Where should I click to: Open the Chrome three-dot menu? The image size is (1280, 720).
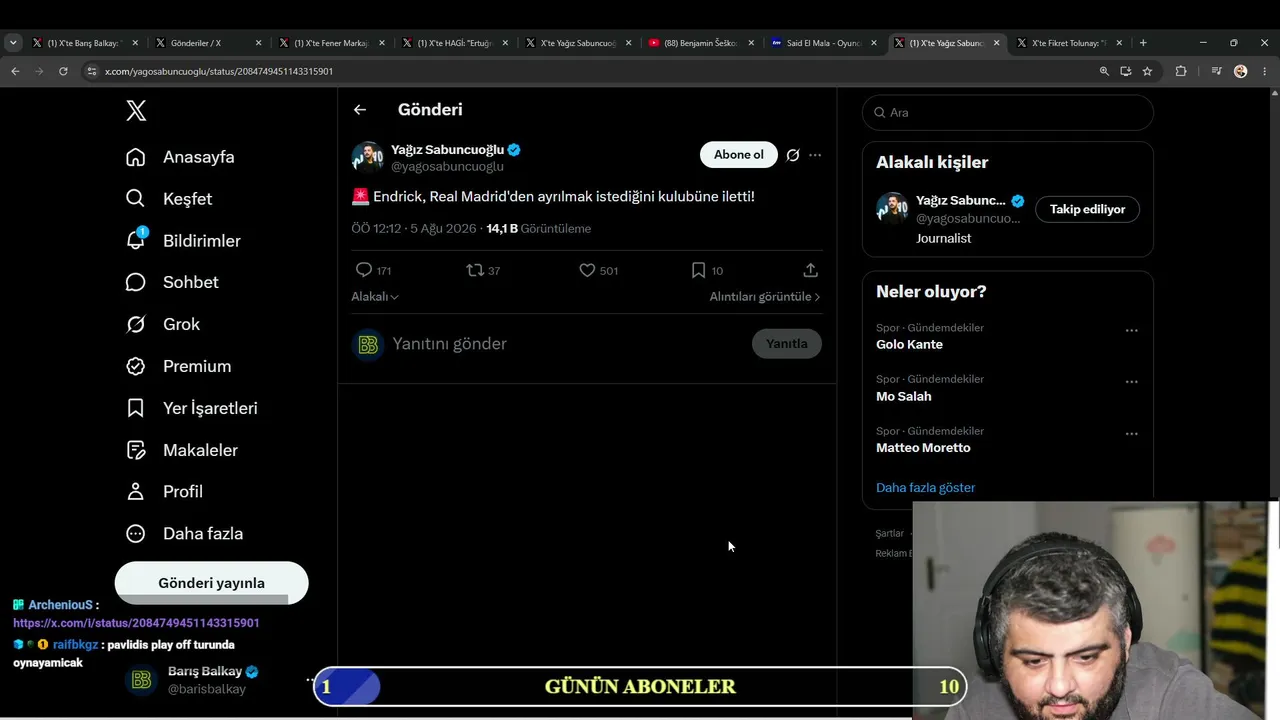coord(1265,71)
